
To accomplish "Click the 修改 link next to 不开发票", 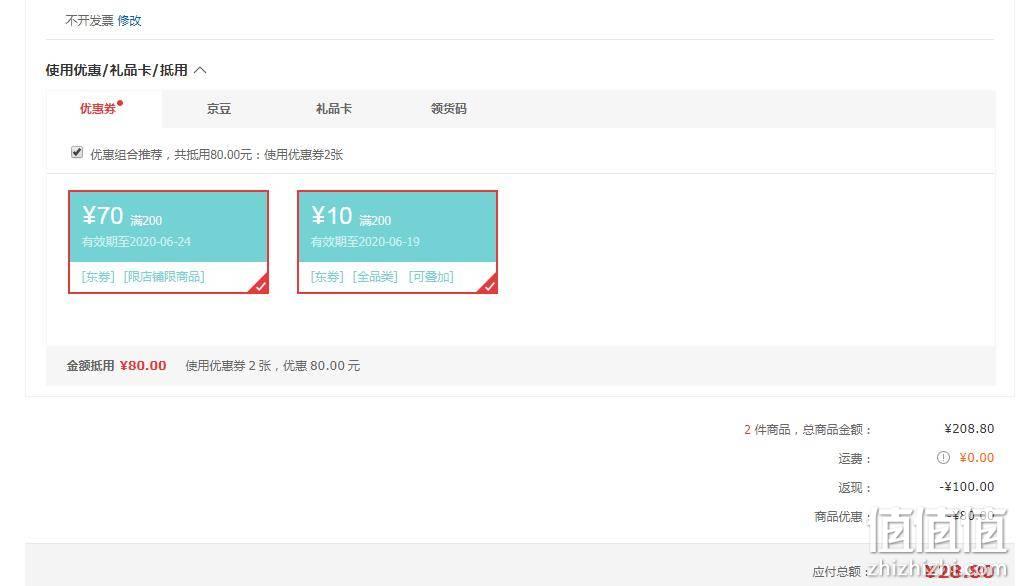I will [129, 21].
